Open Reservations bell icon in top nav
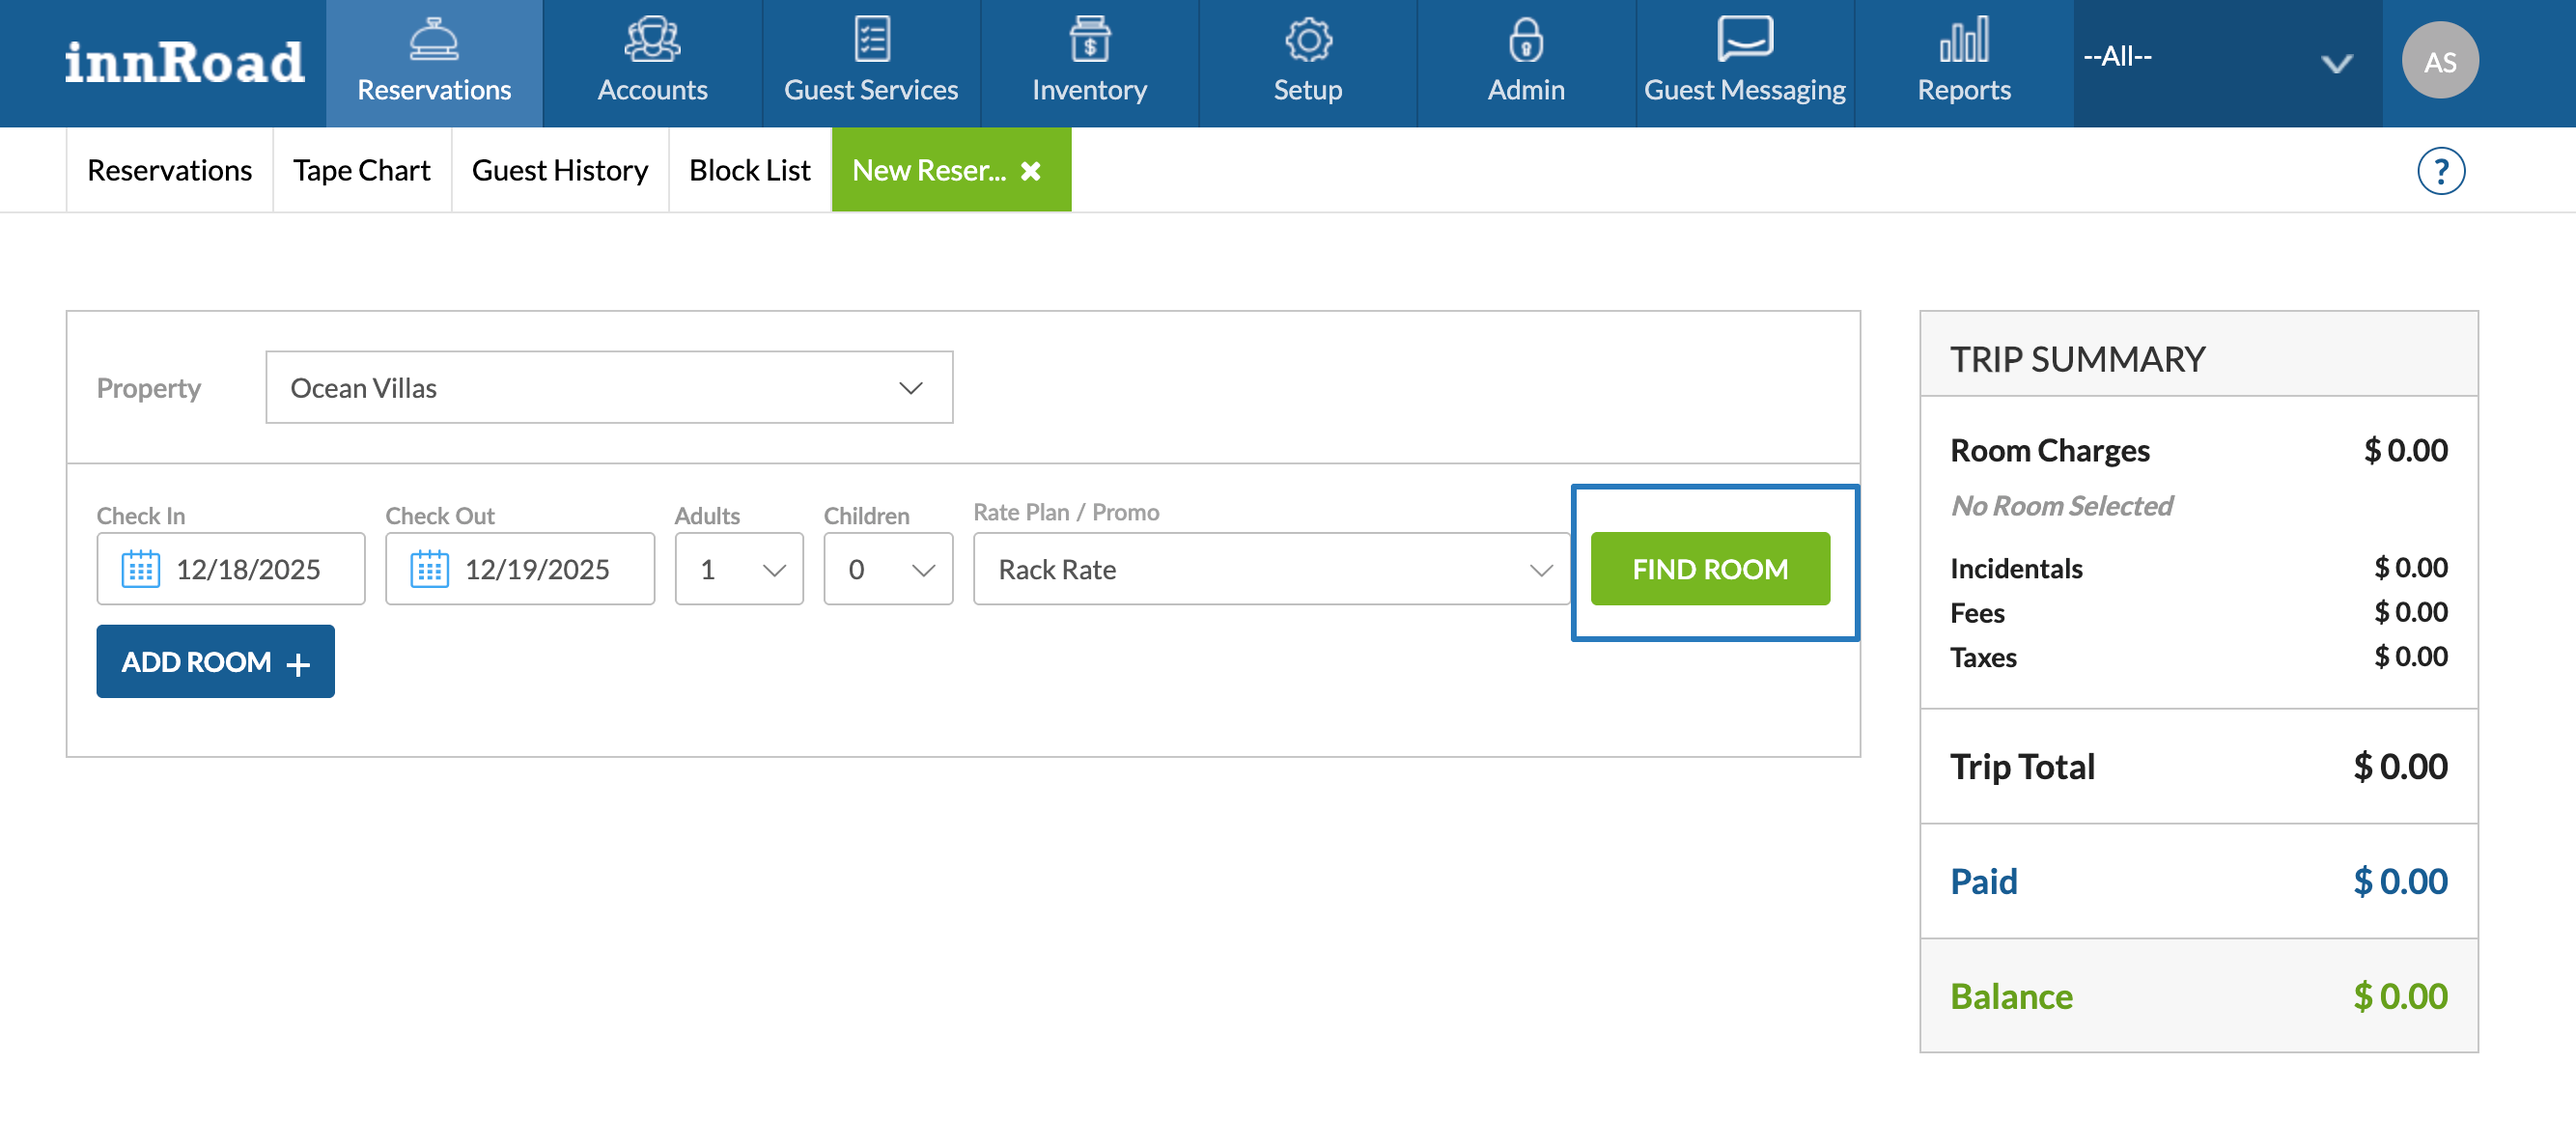This screenshot has height=1147, width=2576. click(x=434, y=40)
